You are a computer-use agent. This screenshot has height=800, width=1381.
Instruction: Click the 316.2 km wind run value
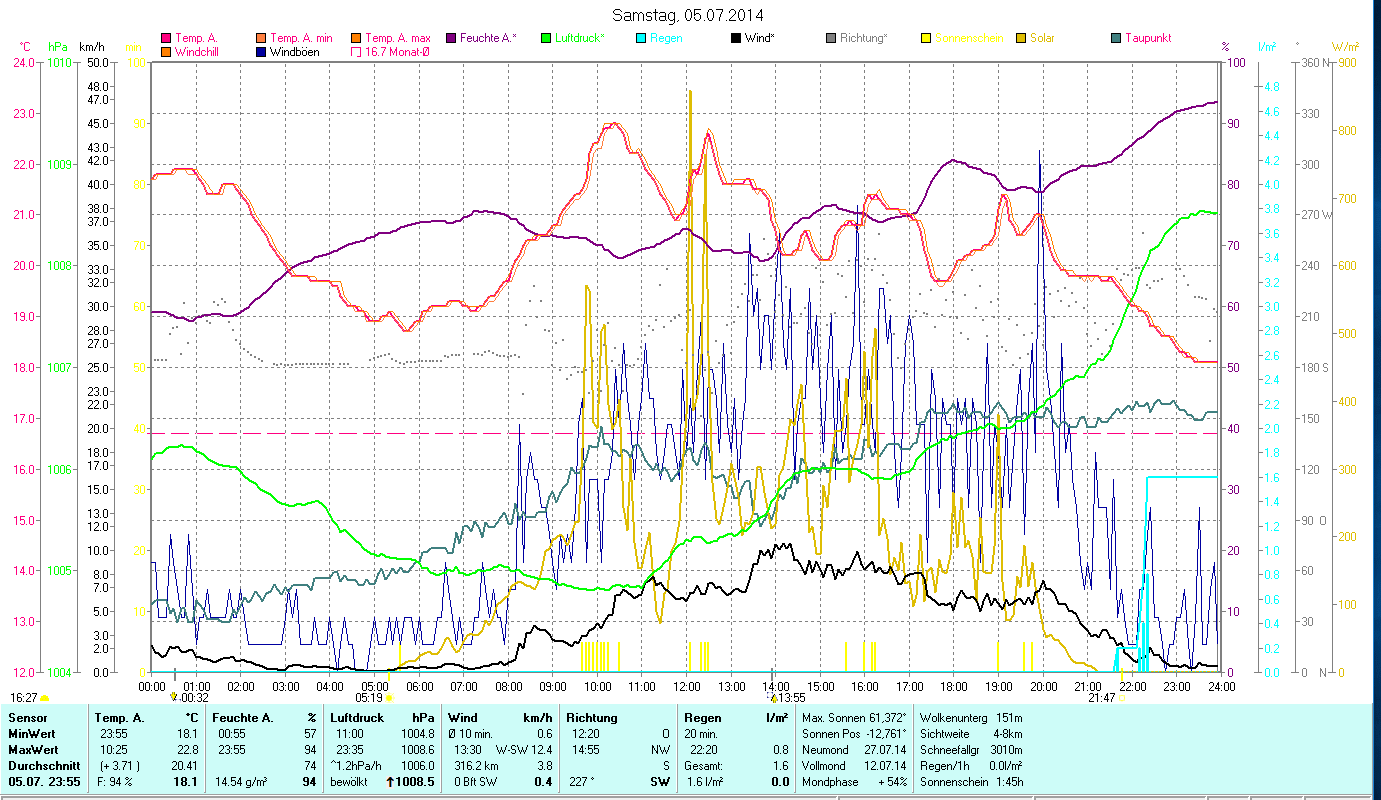tap(474, 766)
